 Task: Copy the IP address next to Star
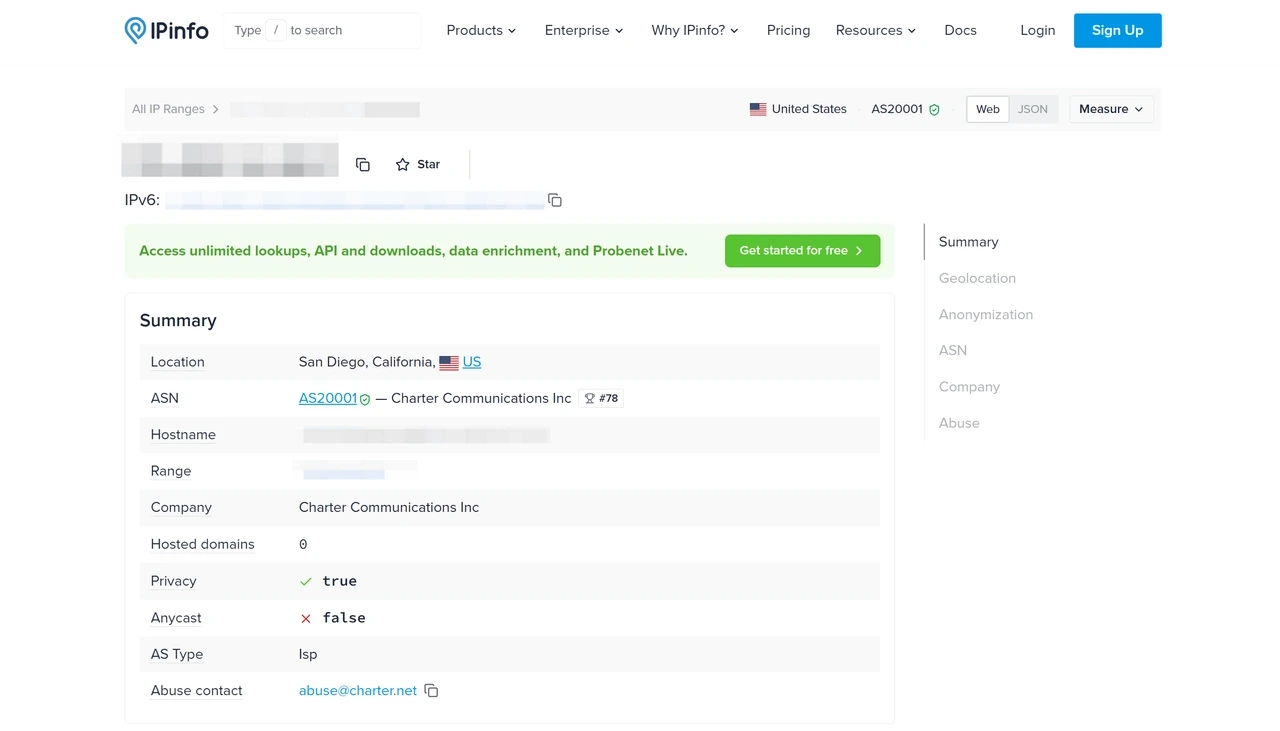click(x=363, y=164)
